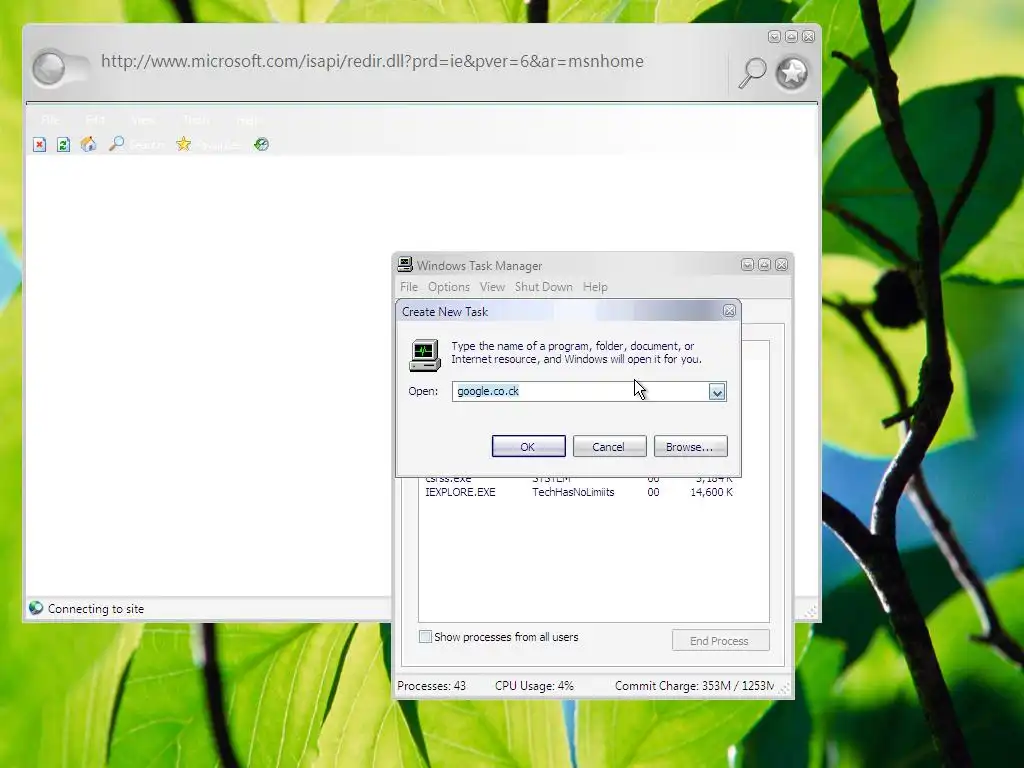Image resolution: width=1024 pixels, height=768 pixels.
Task: Open the File menu in Task Manager
Action: click(x=409, y=287)
